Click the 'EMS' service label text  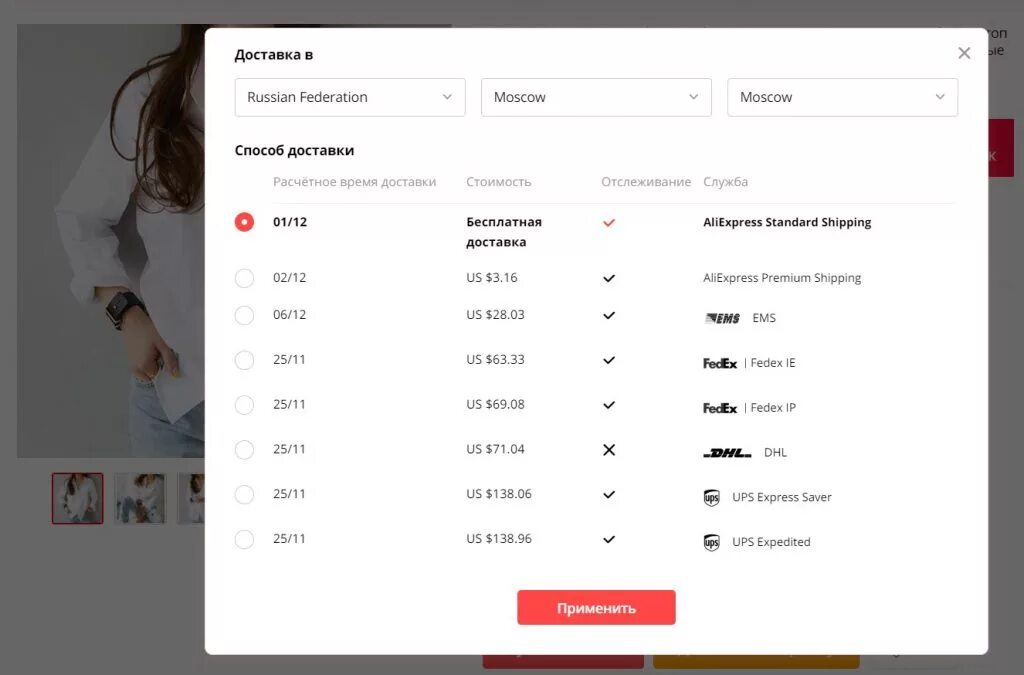click(x=764, y=318)
